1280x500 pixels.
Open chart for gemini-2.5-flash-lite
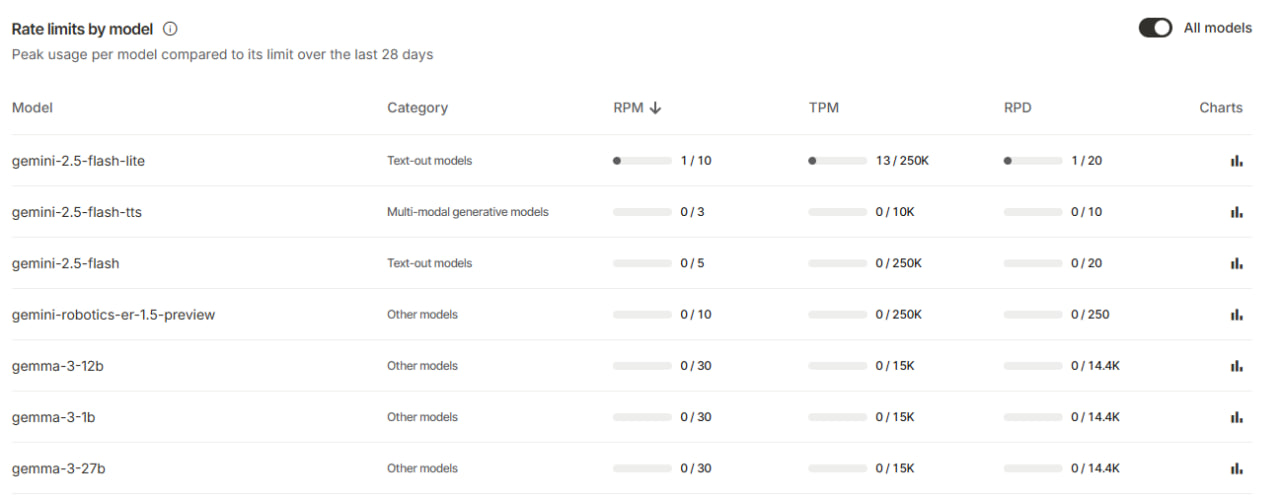(1237, 161)
